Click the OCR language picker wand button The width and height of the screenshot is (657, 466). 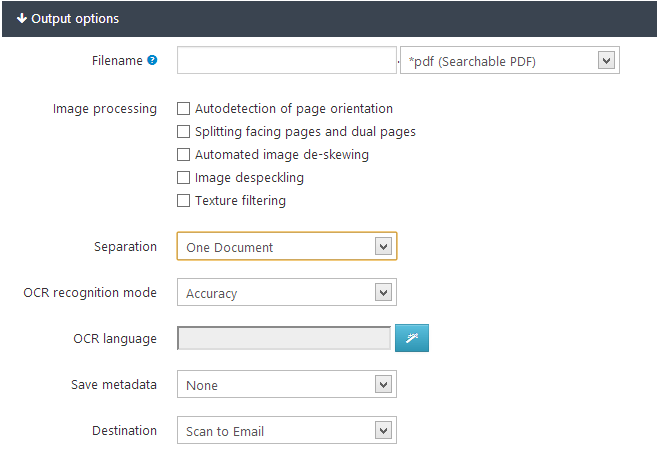[412, 339]
